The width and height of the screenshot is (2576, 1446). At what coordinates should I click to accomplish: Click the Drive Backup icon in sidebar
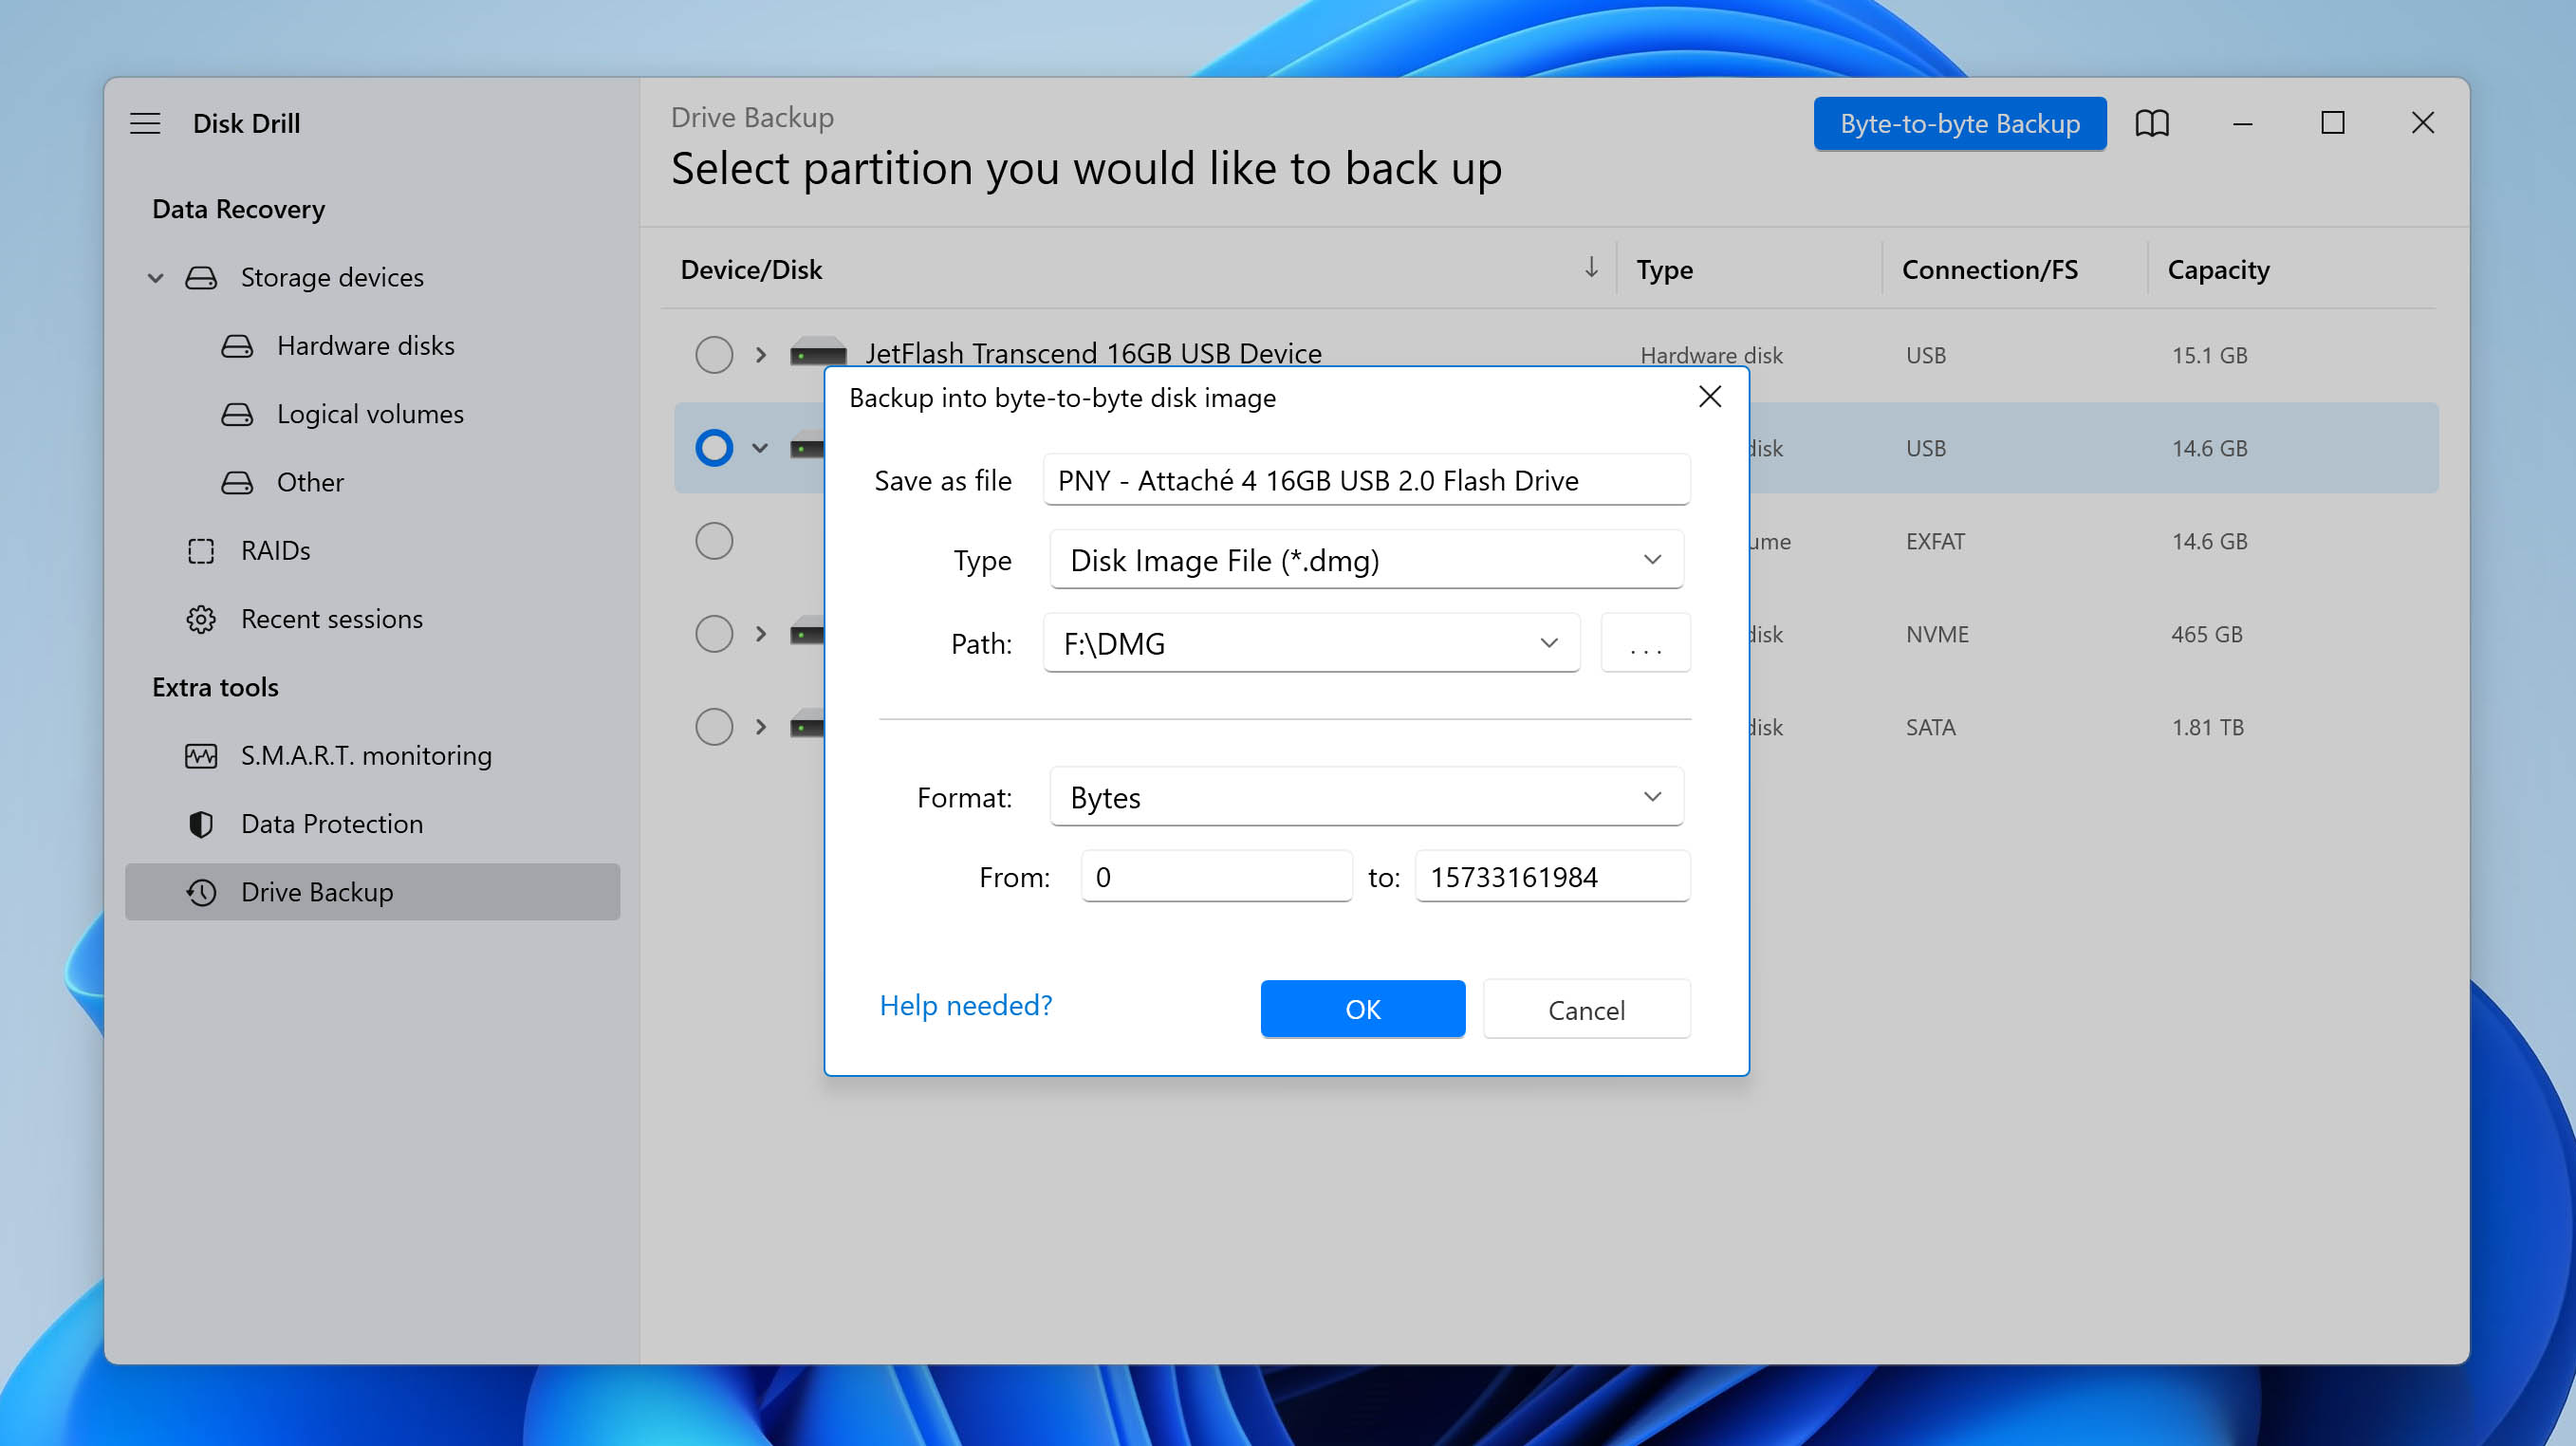click(x=200, y=890)
